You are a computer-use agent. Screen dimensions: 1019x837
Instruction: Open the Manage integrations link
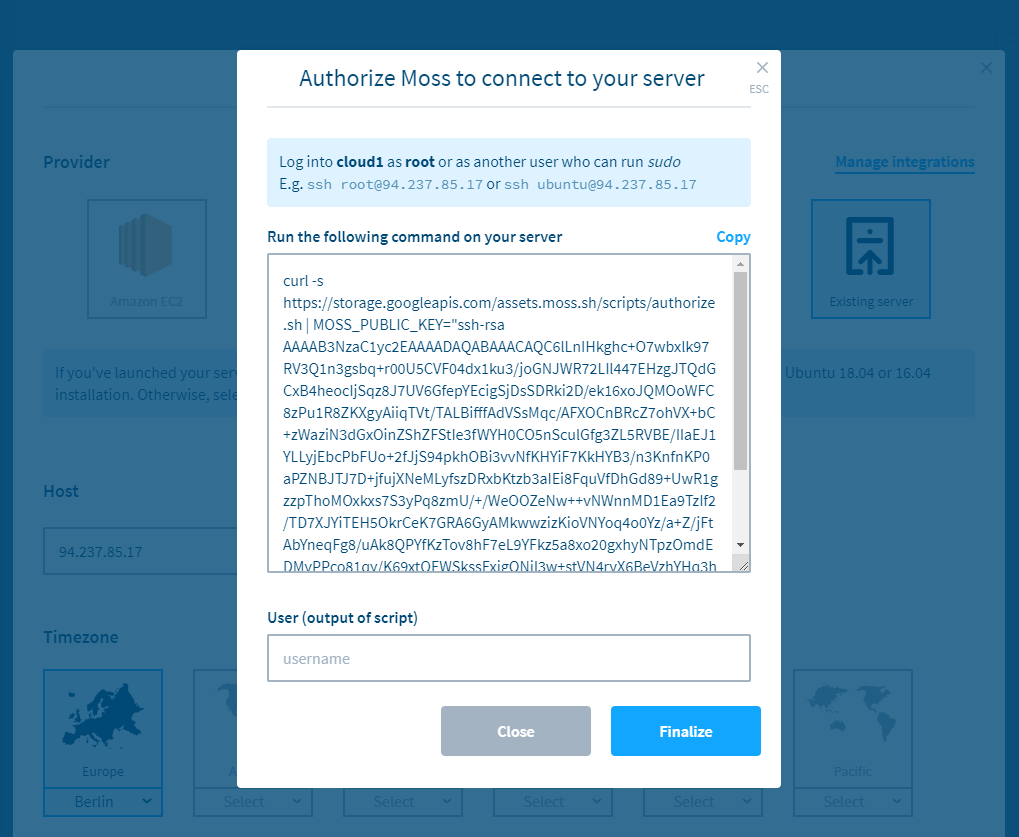pos(904,162)
